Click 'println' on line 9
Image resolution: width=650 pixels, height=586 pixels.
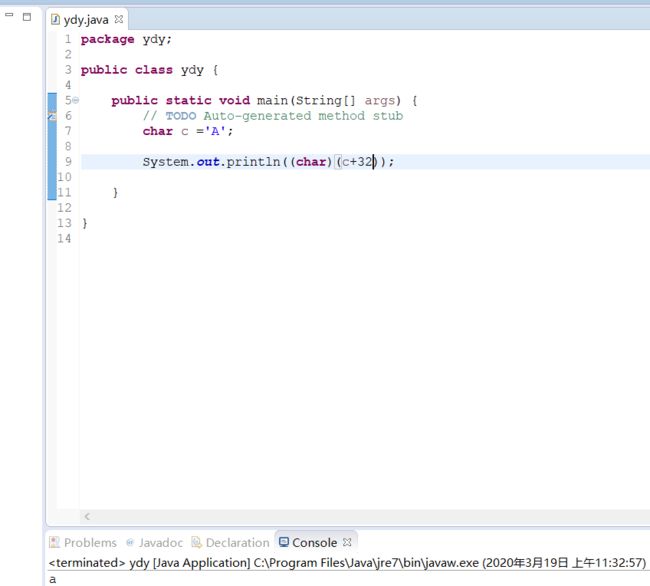(x=254, y=162)
